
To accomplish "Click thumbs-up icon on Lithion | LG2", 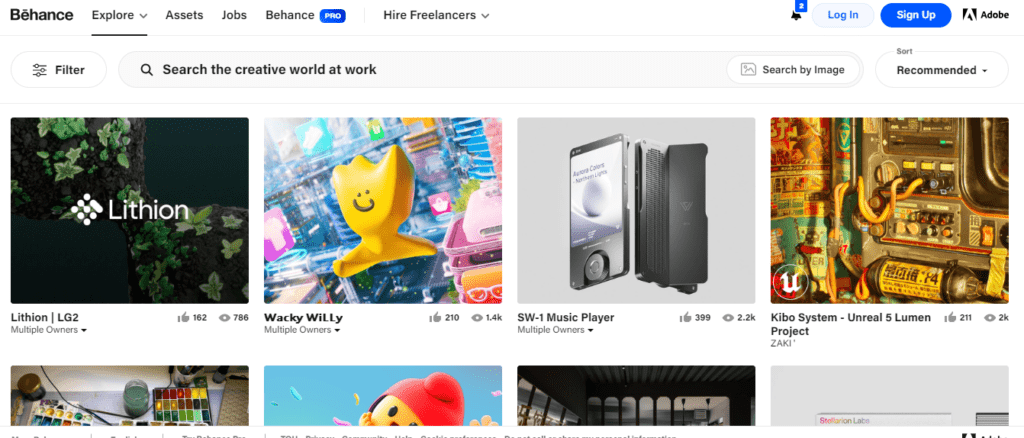I will point(184,318).
